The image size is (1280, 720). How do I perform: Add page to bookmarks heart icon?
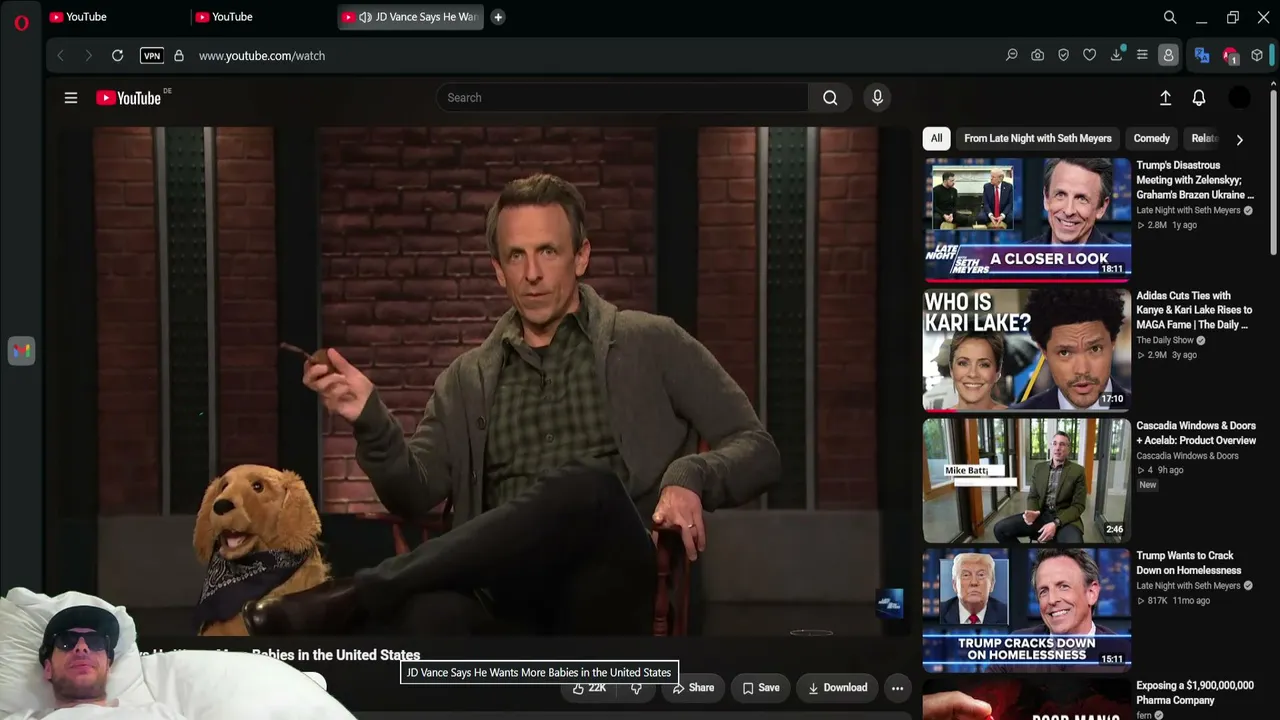(1090, 56)
